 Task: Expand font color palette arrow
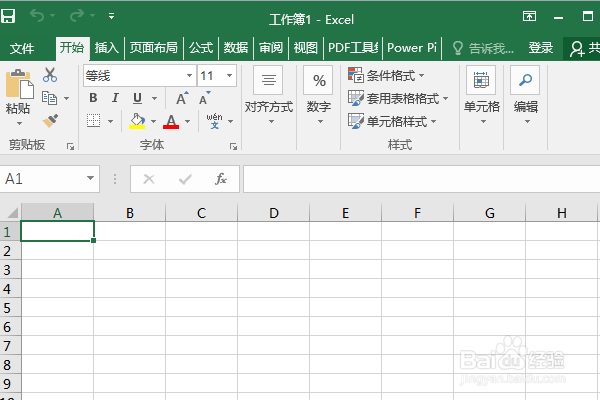pos(188,121)
